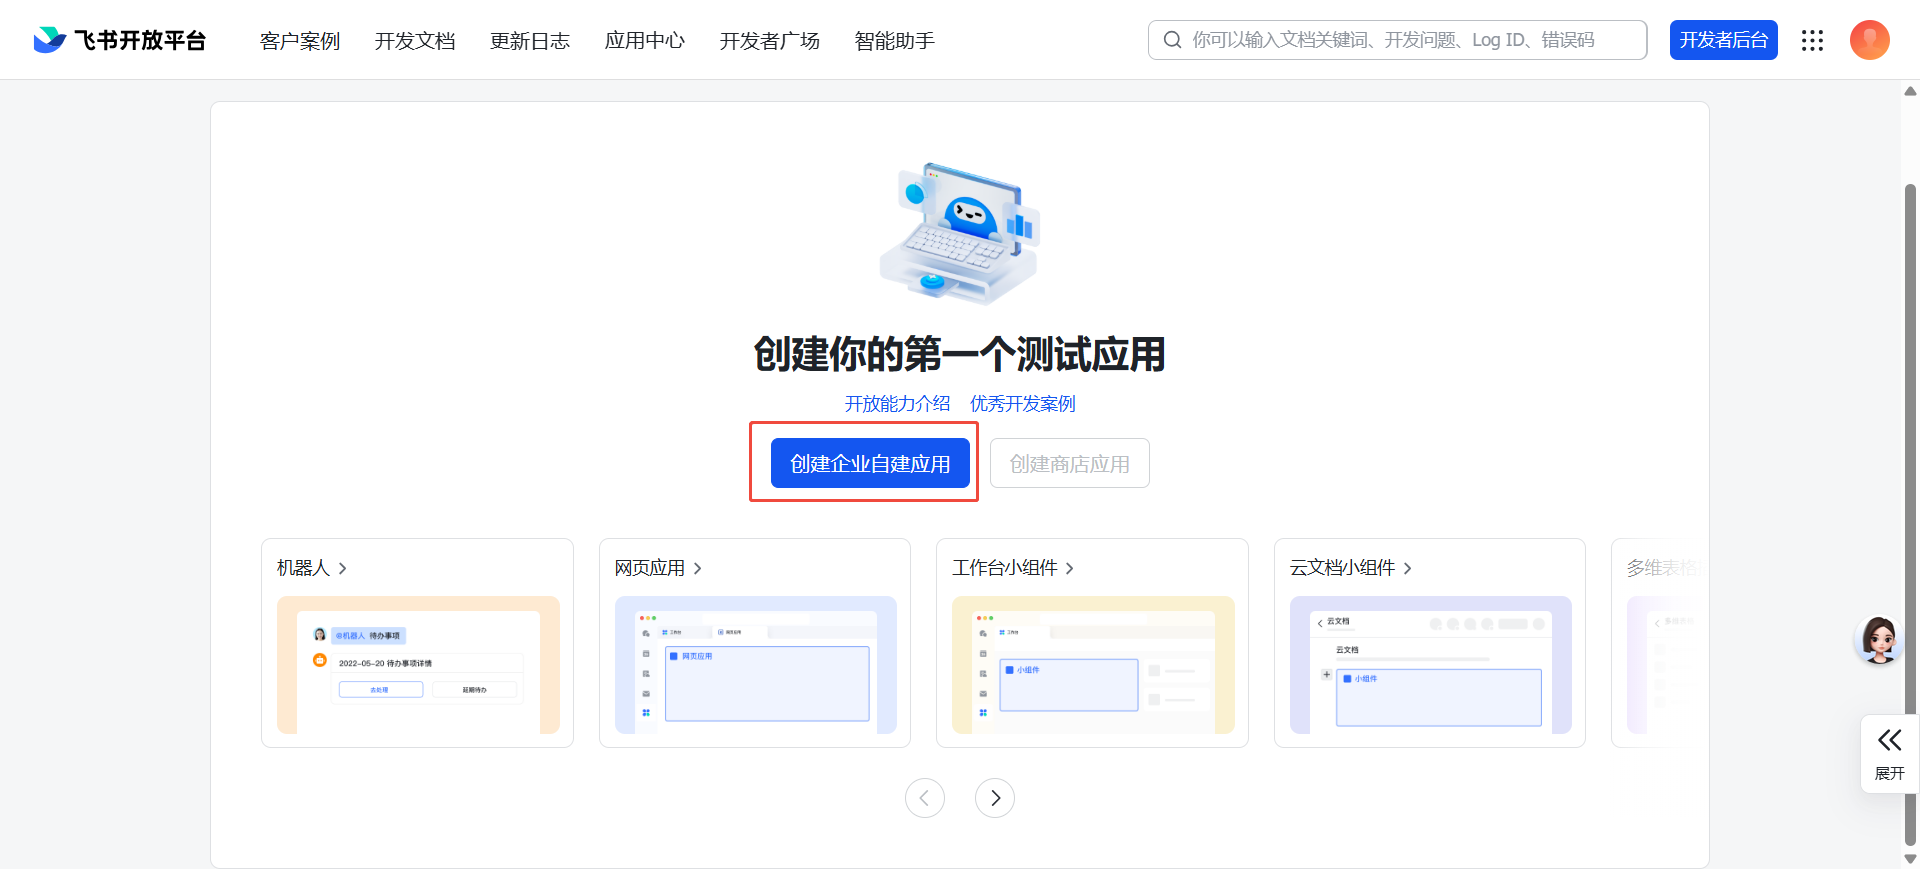1920x869 pixels.
Task: Click the 开发者后台 button
Action: [x=1723, y=40]
